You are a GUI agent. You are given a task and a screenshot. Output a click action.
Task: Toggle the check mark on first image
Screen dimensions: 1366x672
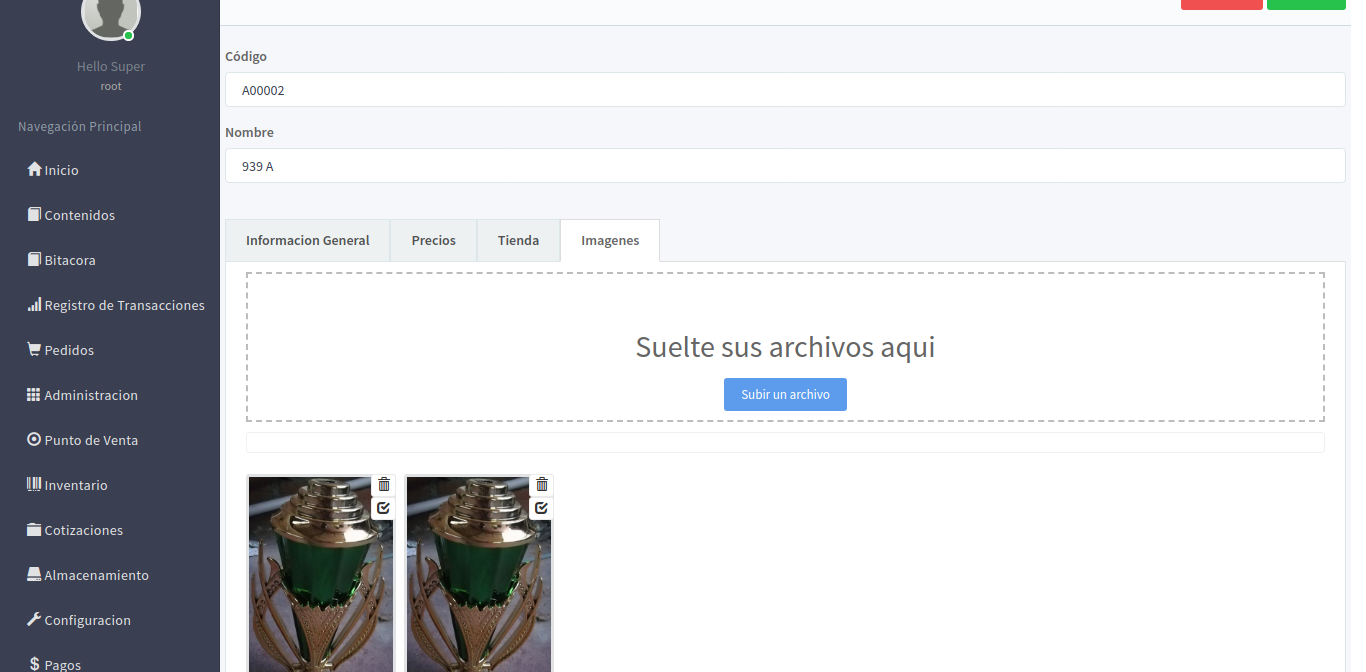pyautogui.click(x=384, y=508)
